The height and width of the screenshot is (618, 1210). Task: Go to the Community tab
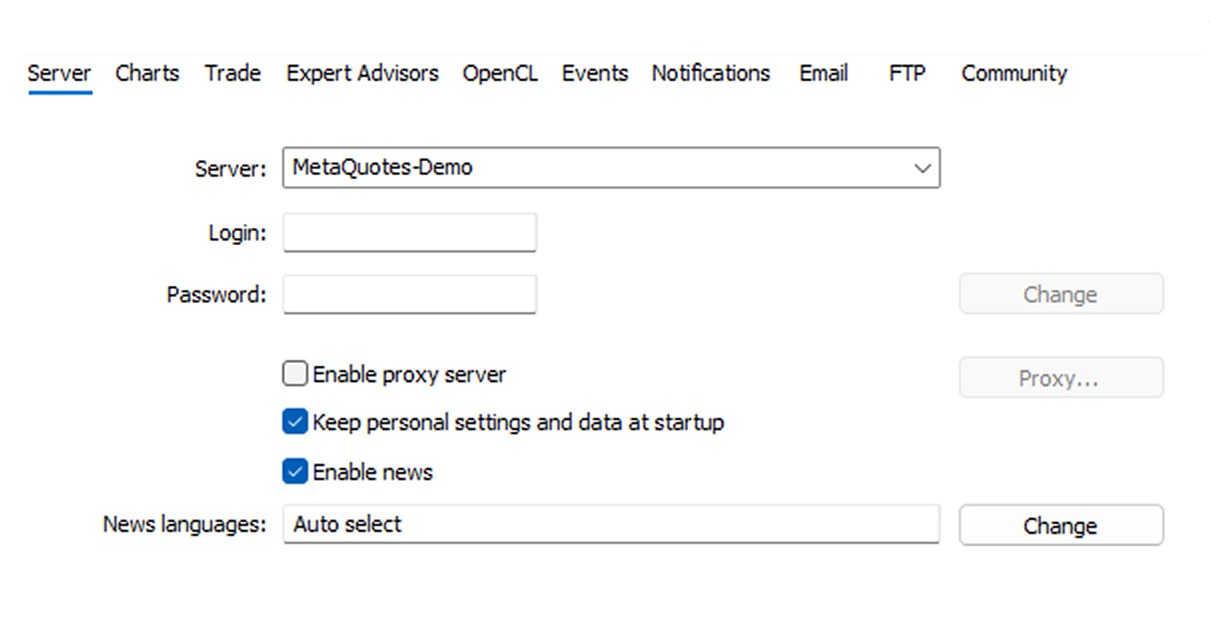(1014, 73)
